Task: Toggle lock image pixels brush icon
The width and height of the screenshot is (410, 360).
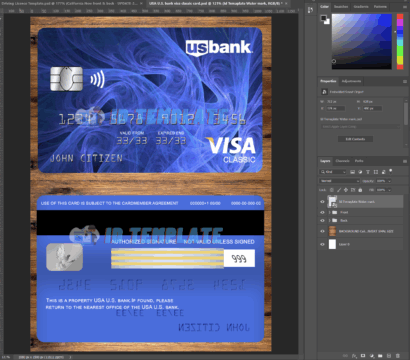Action: pos(339,190)
